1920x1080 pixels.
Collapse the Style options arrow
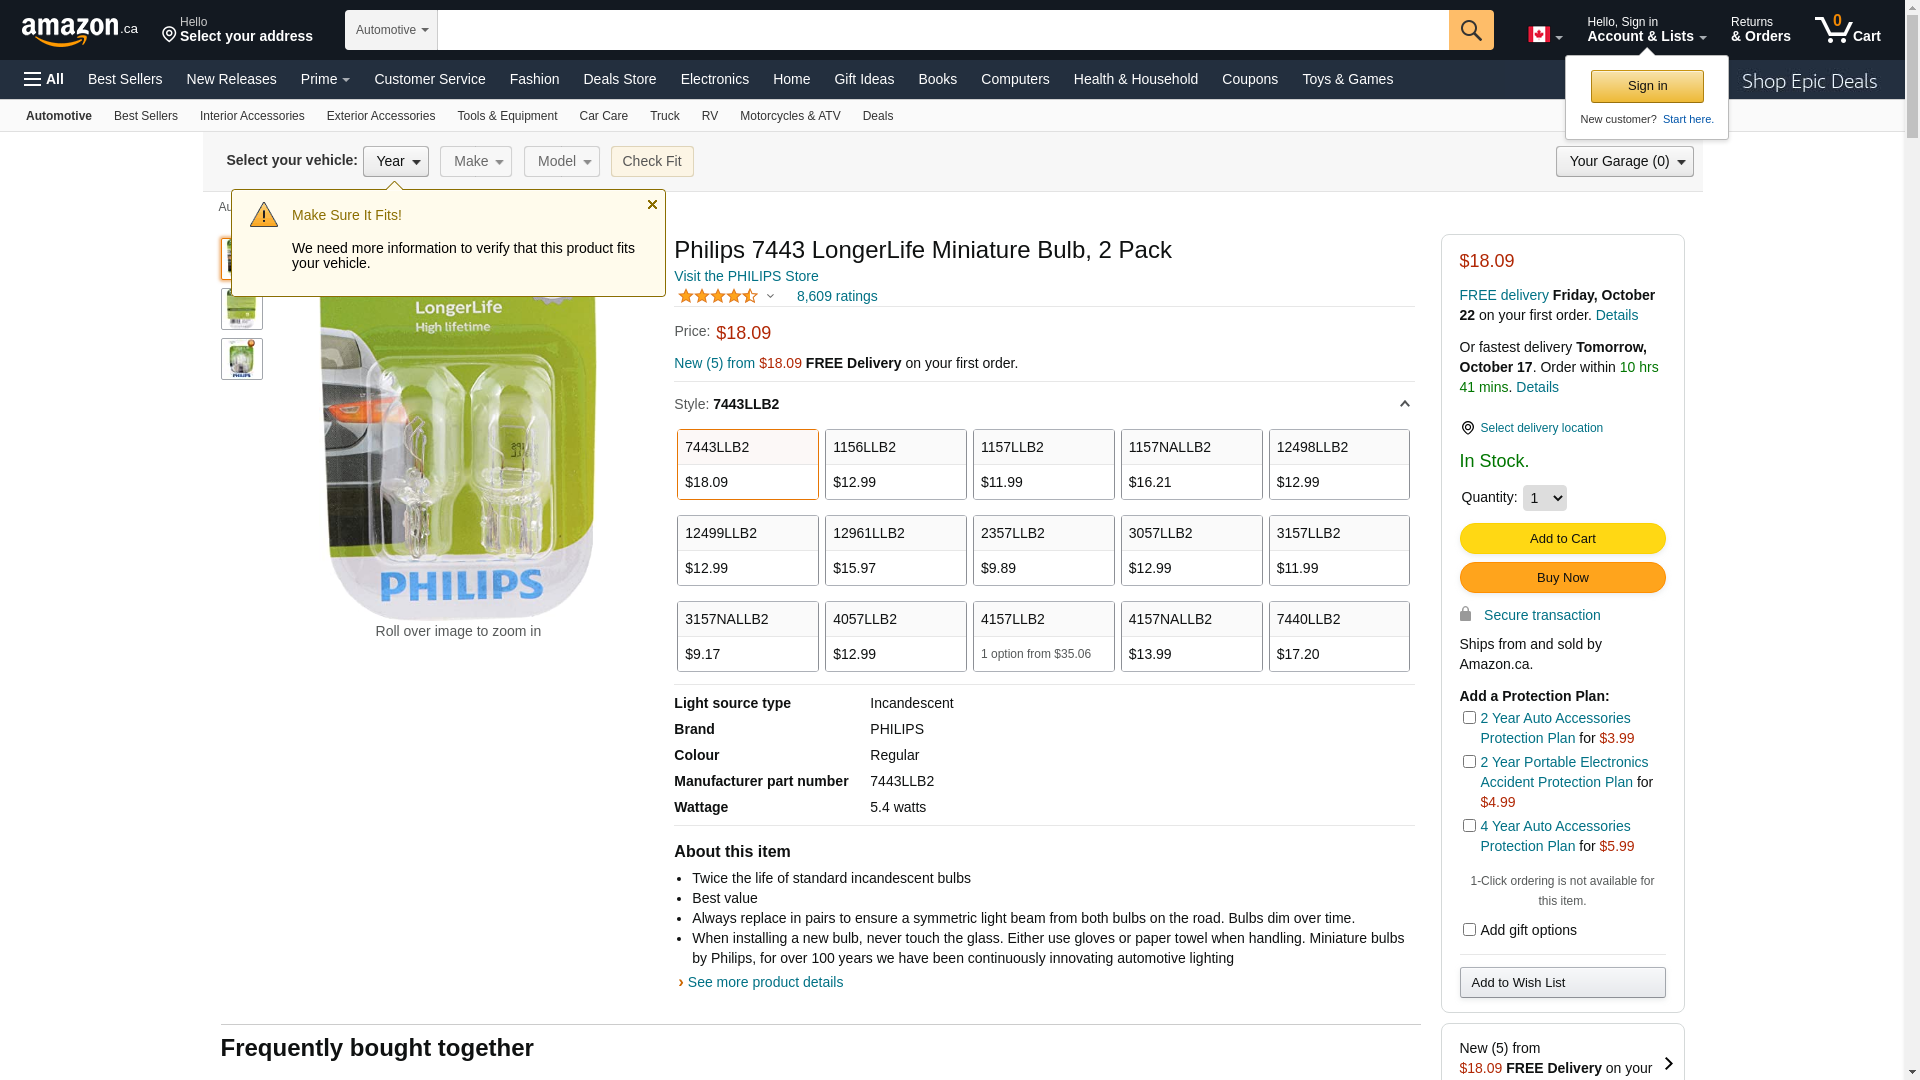coord(1404,404)
